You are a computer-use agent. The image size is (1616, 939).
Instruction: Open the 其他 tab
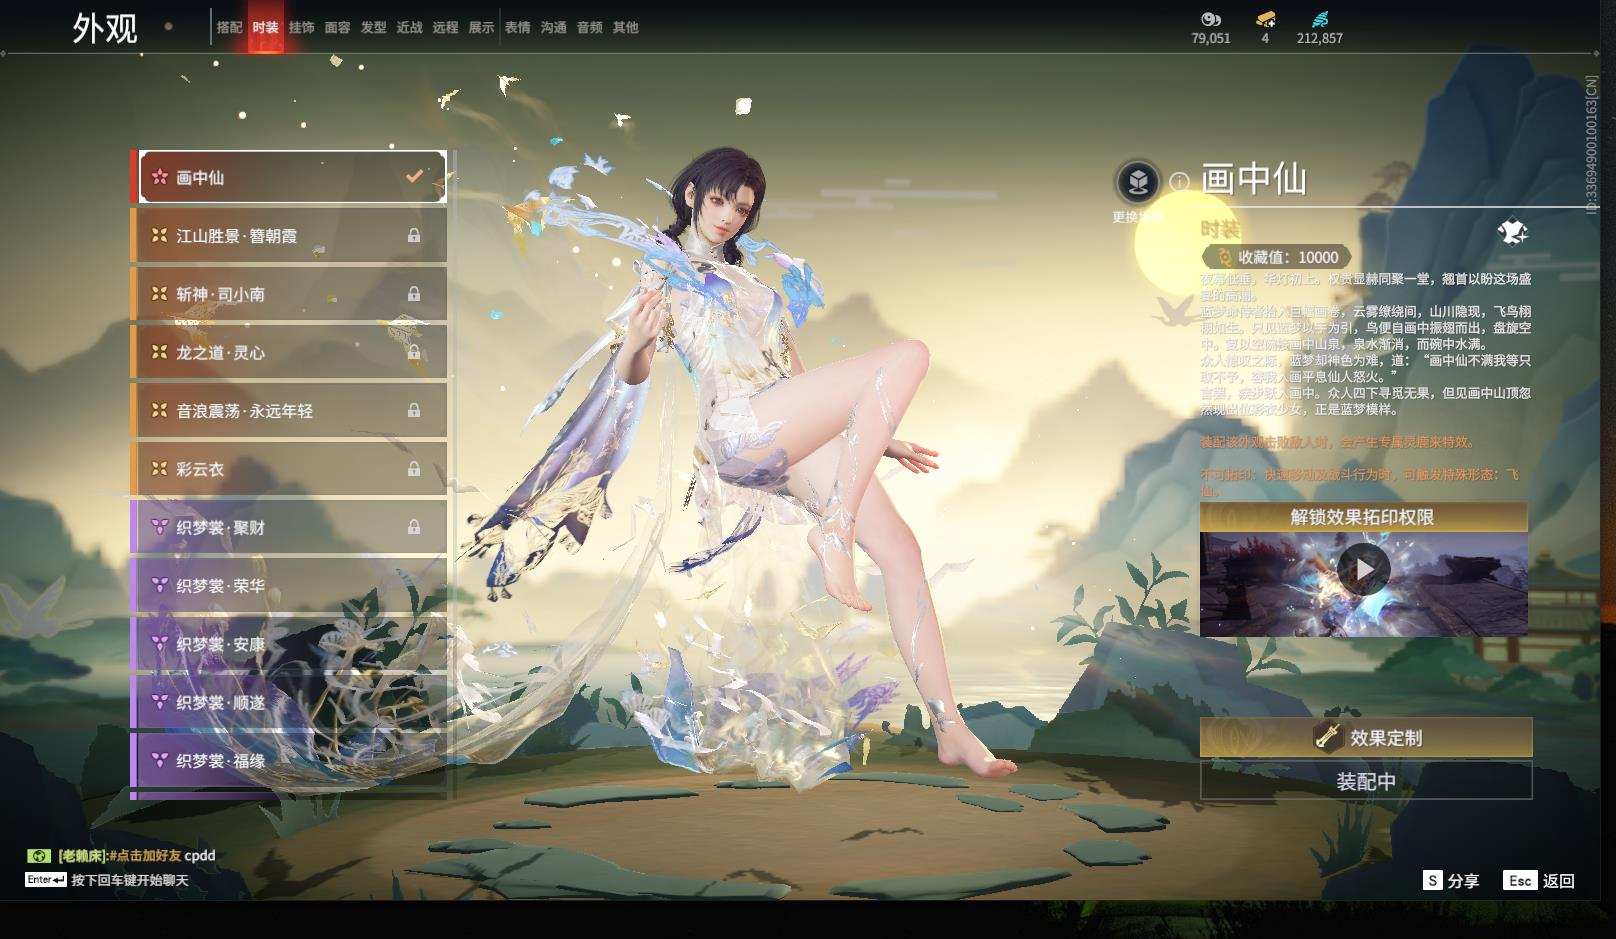625,28
